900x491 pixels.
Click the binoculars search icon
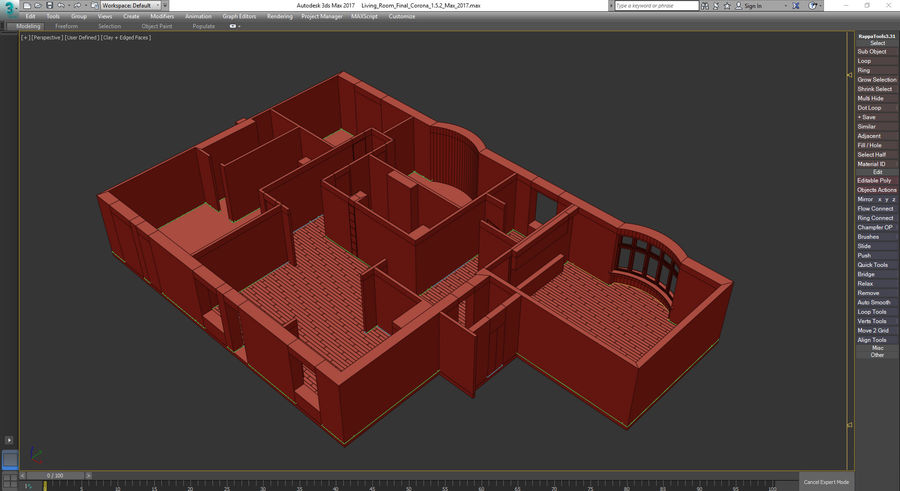point(705,6)
